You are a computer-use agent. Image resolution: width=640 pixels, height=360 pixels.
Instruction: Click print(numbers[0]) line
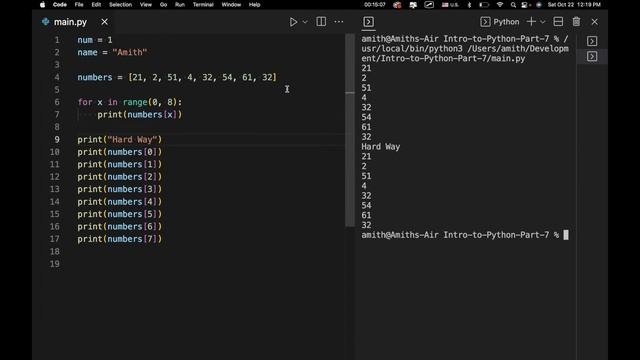120,152
